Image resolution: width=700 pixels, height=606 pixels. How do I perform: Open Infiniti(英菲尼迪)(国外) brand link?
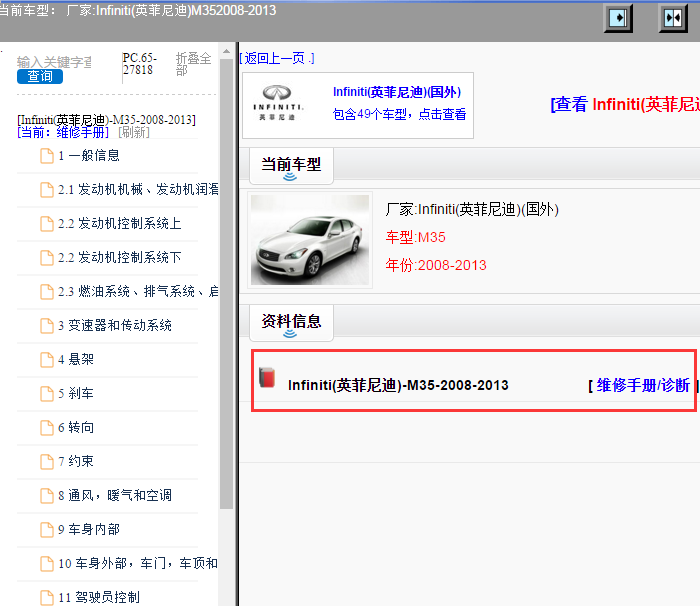click(397, 92)
